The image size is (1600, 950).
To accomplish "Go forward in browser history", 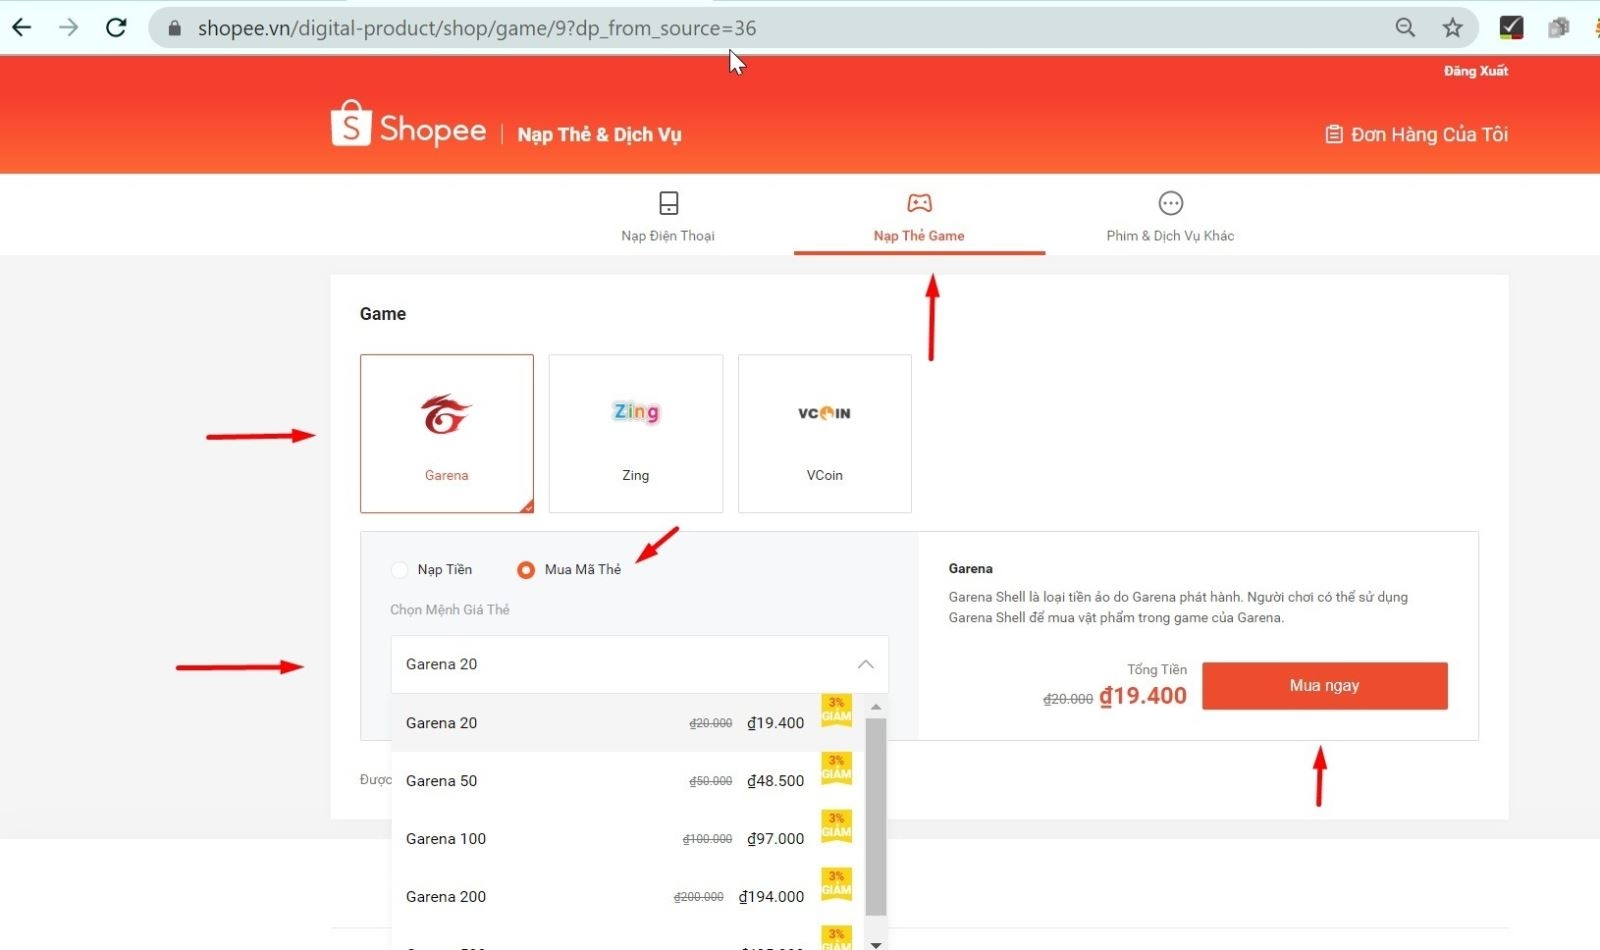I will pyautogui.click(x=68, y=28).
